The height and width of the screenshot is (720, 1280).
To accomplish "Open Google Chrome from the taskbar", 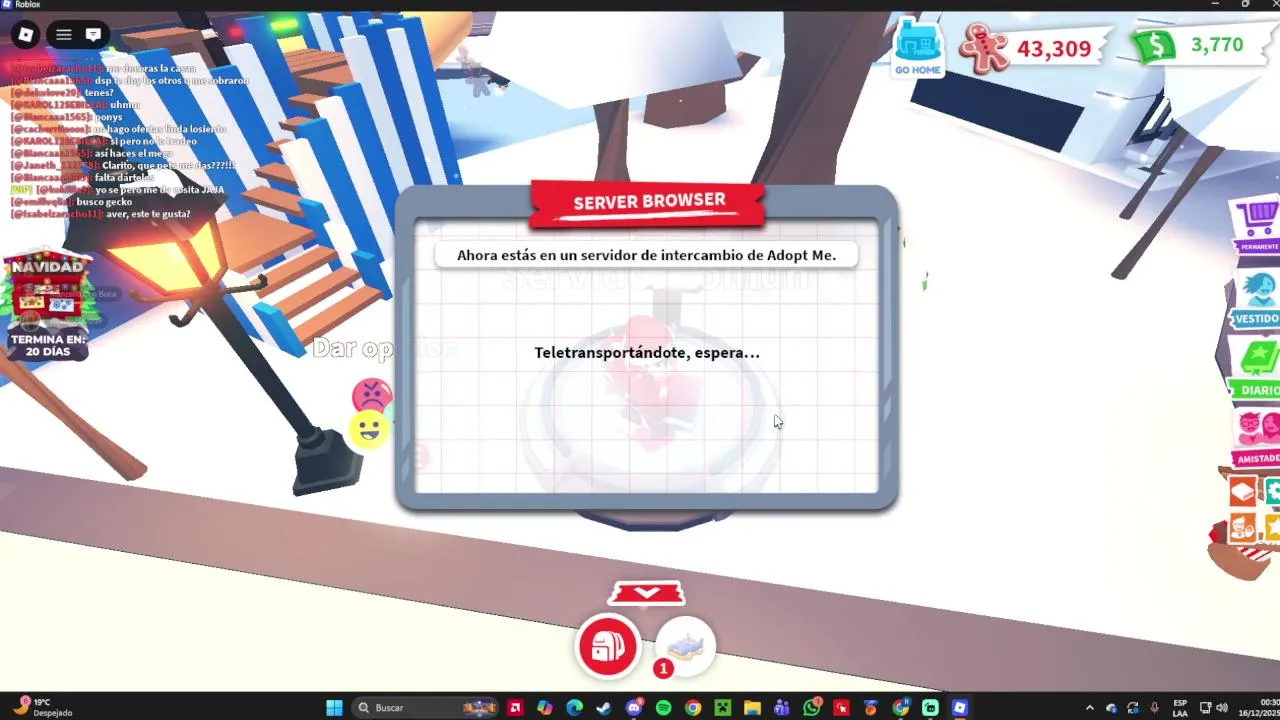I will [693, 708].
